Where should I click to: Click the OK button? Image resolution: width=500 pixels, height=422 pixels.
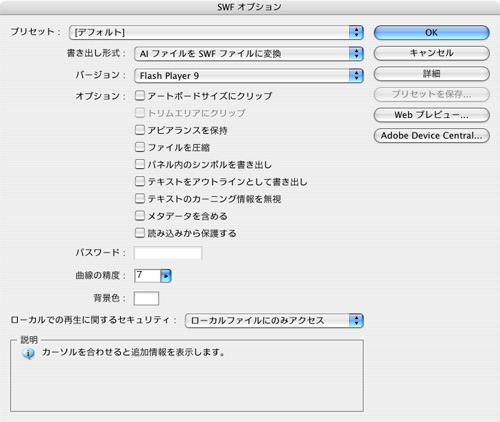432,33
